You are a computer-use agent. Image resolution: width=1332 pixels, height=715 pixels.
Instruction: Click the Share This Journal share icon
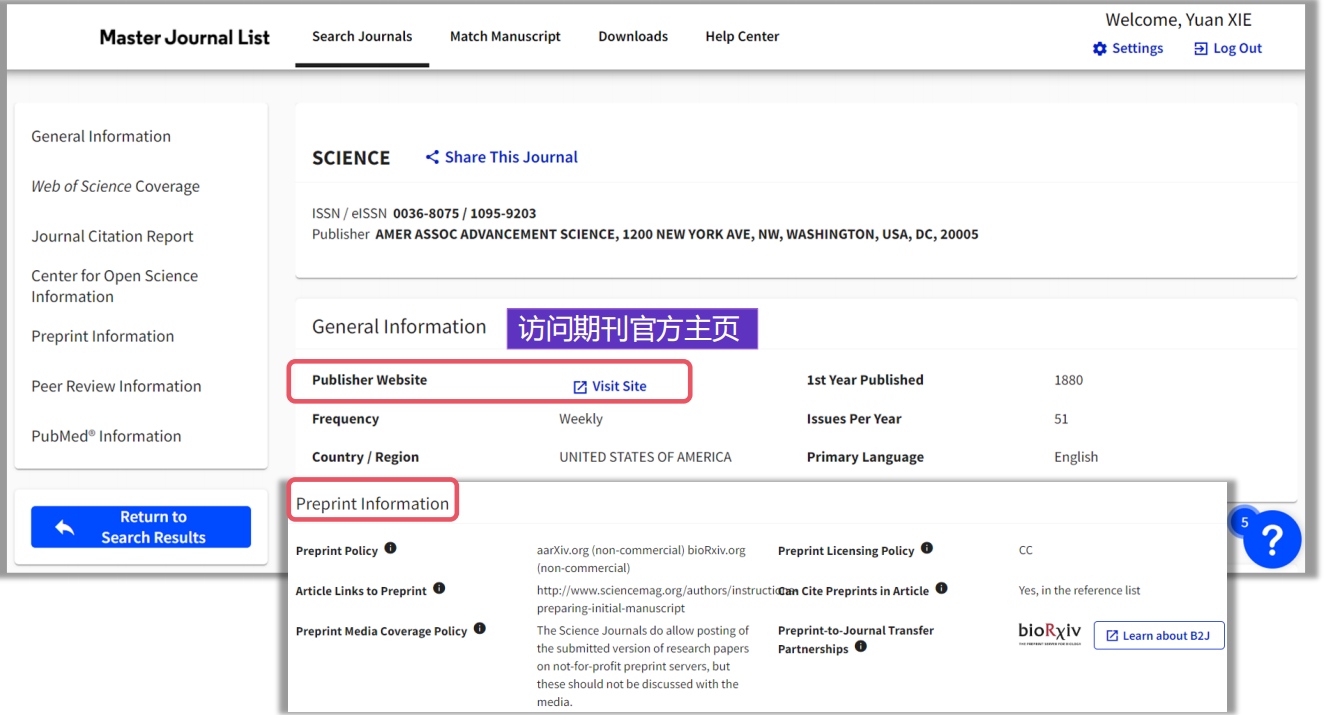(x=432, y=156)
